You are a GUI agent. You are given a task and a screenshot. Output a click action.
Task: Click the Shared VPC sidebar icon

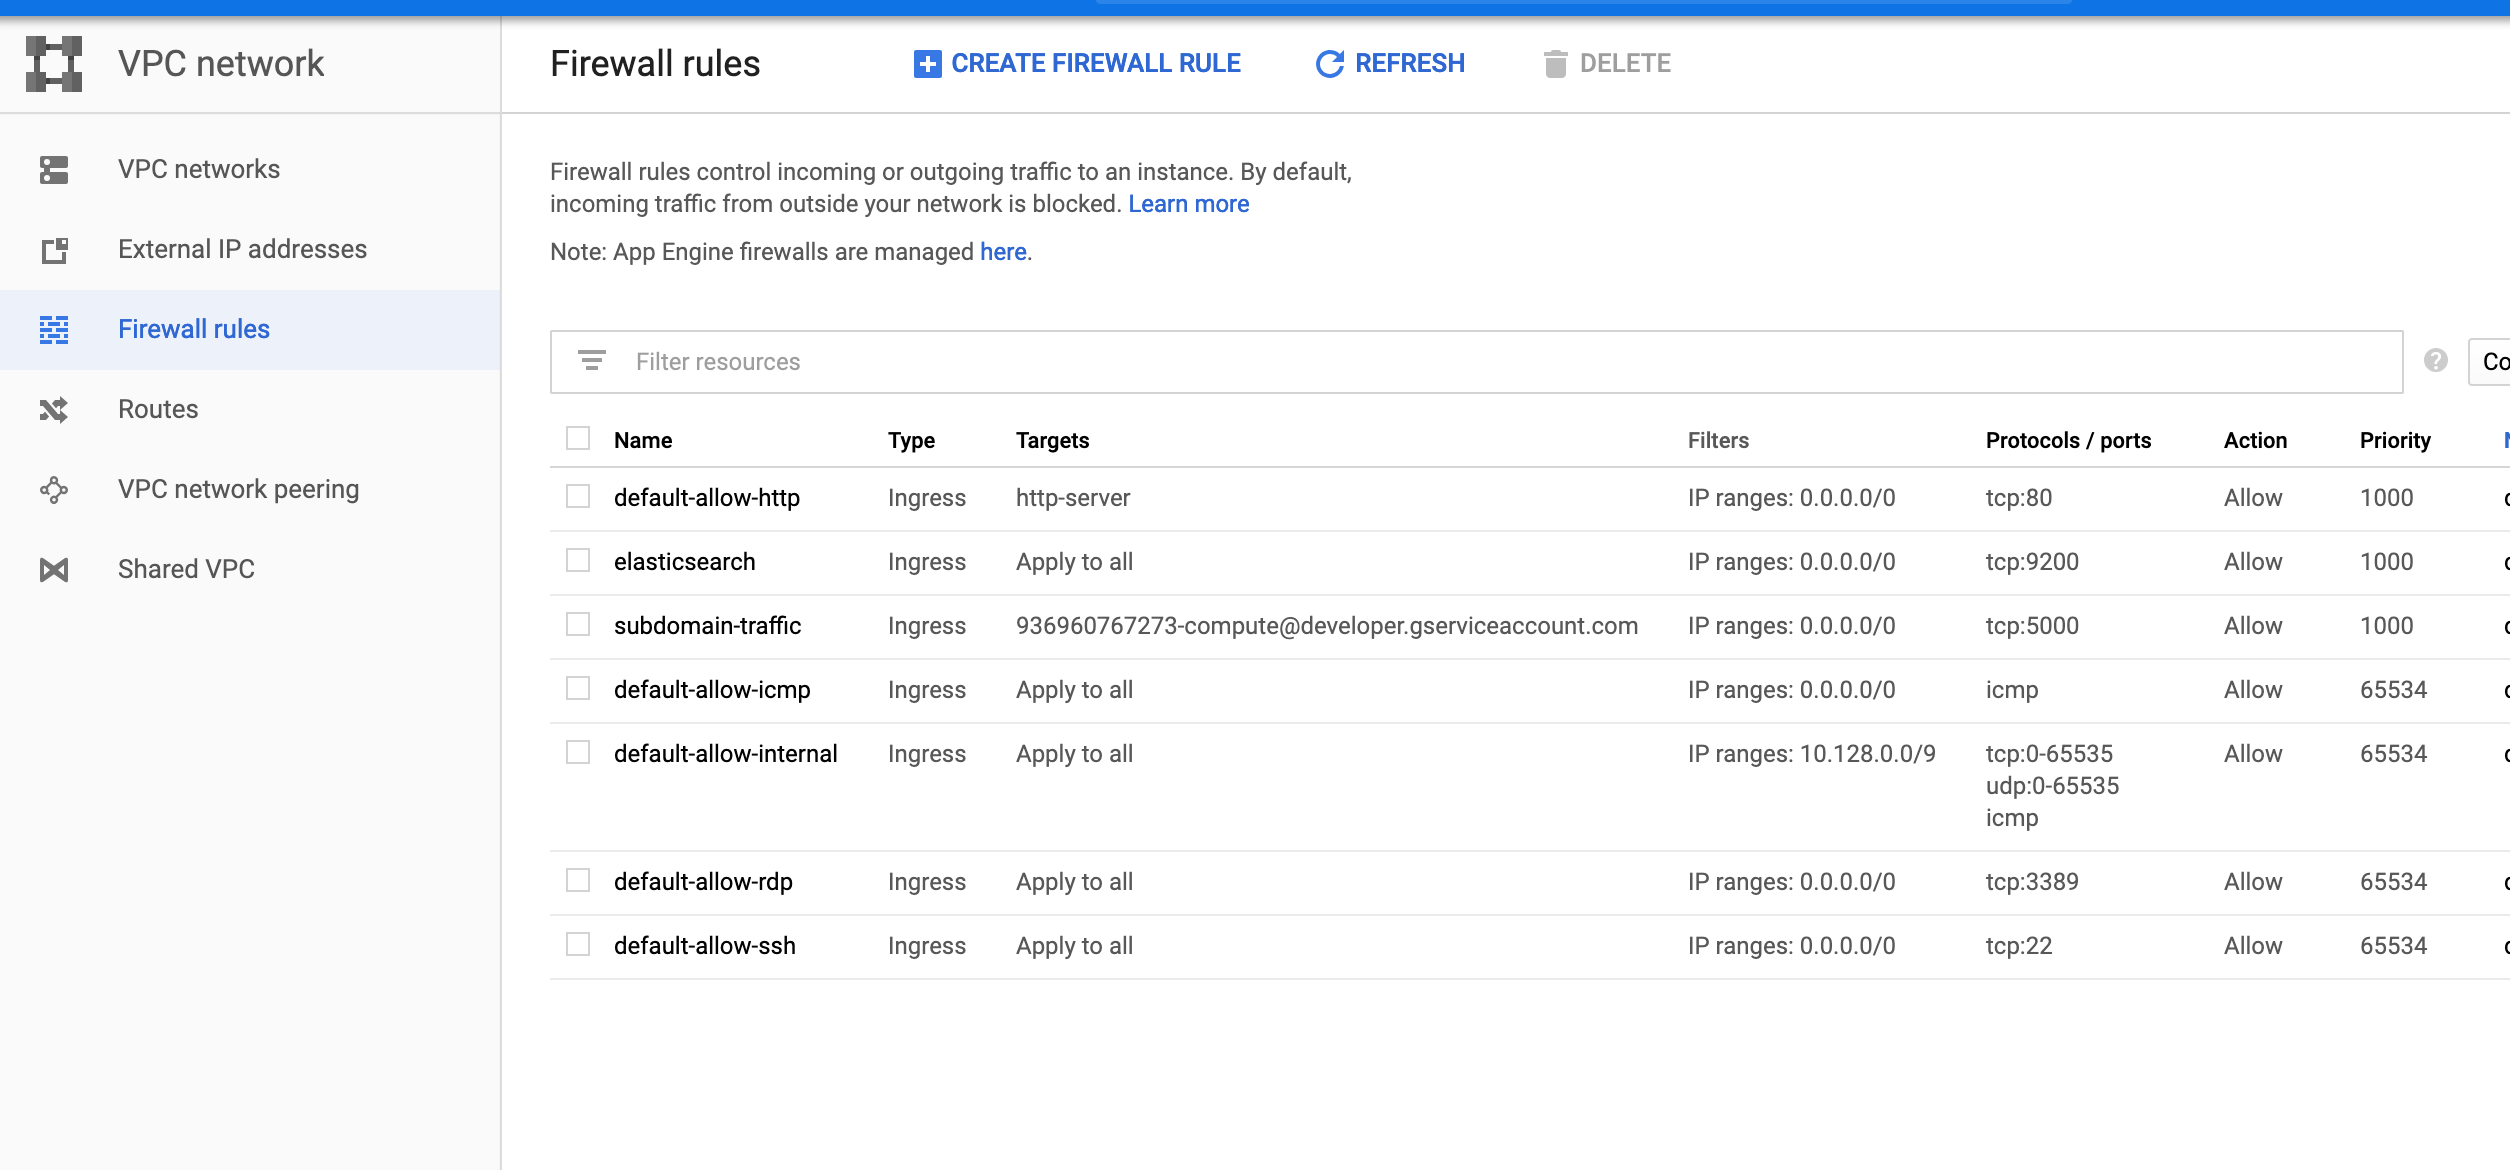coord(55,569)
